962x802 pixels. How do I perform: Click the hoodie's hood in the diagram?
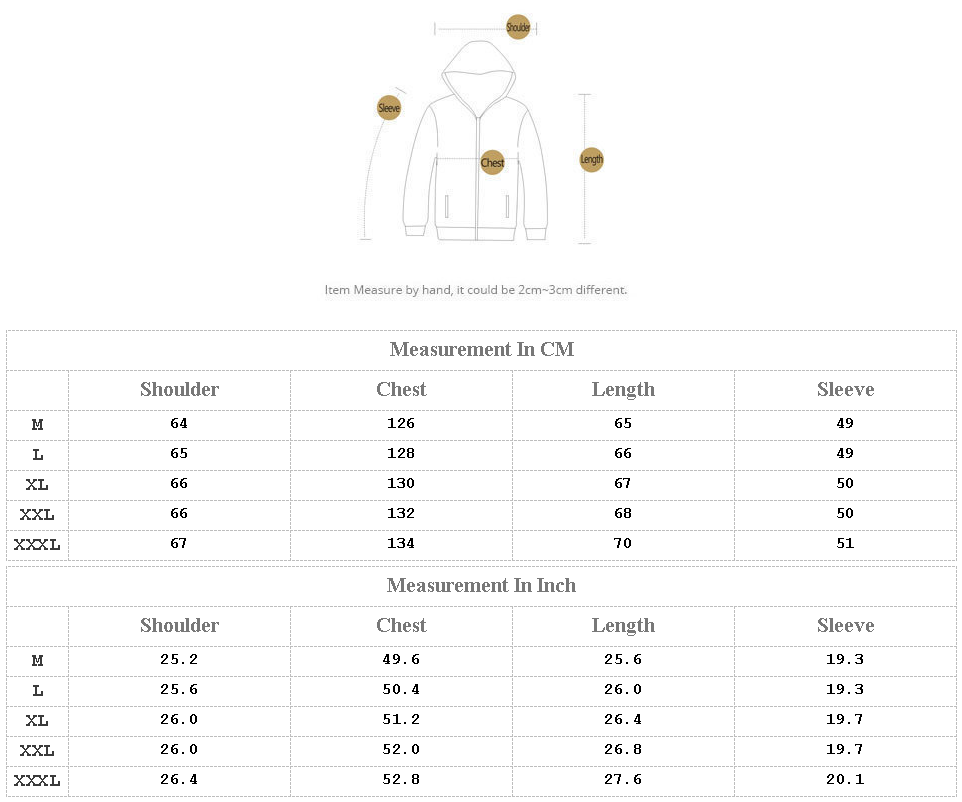pos(478,65)
